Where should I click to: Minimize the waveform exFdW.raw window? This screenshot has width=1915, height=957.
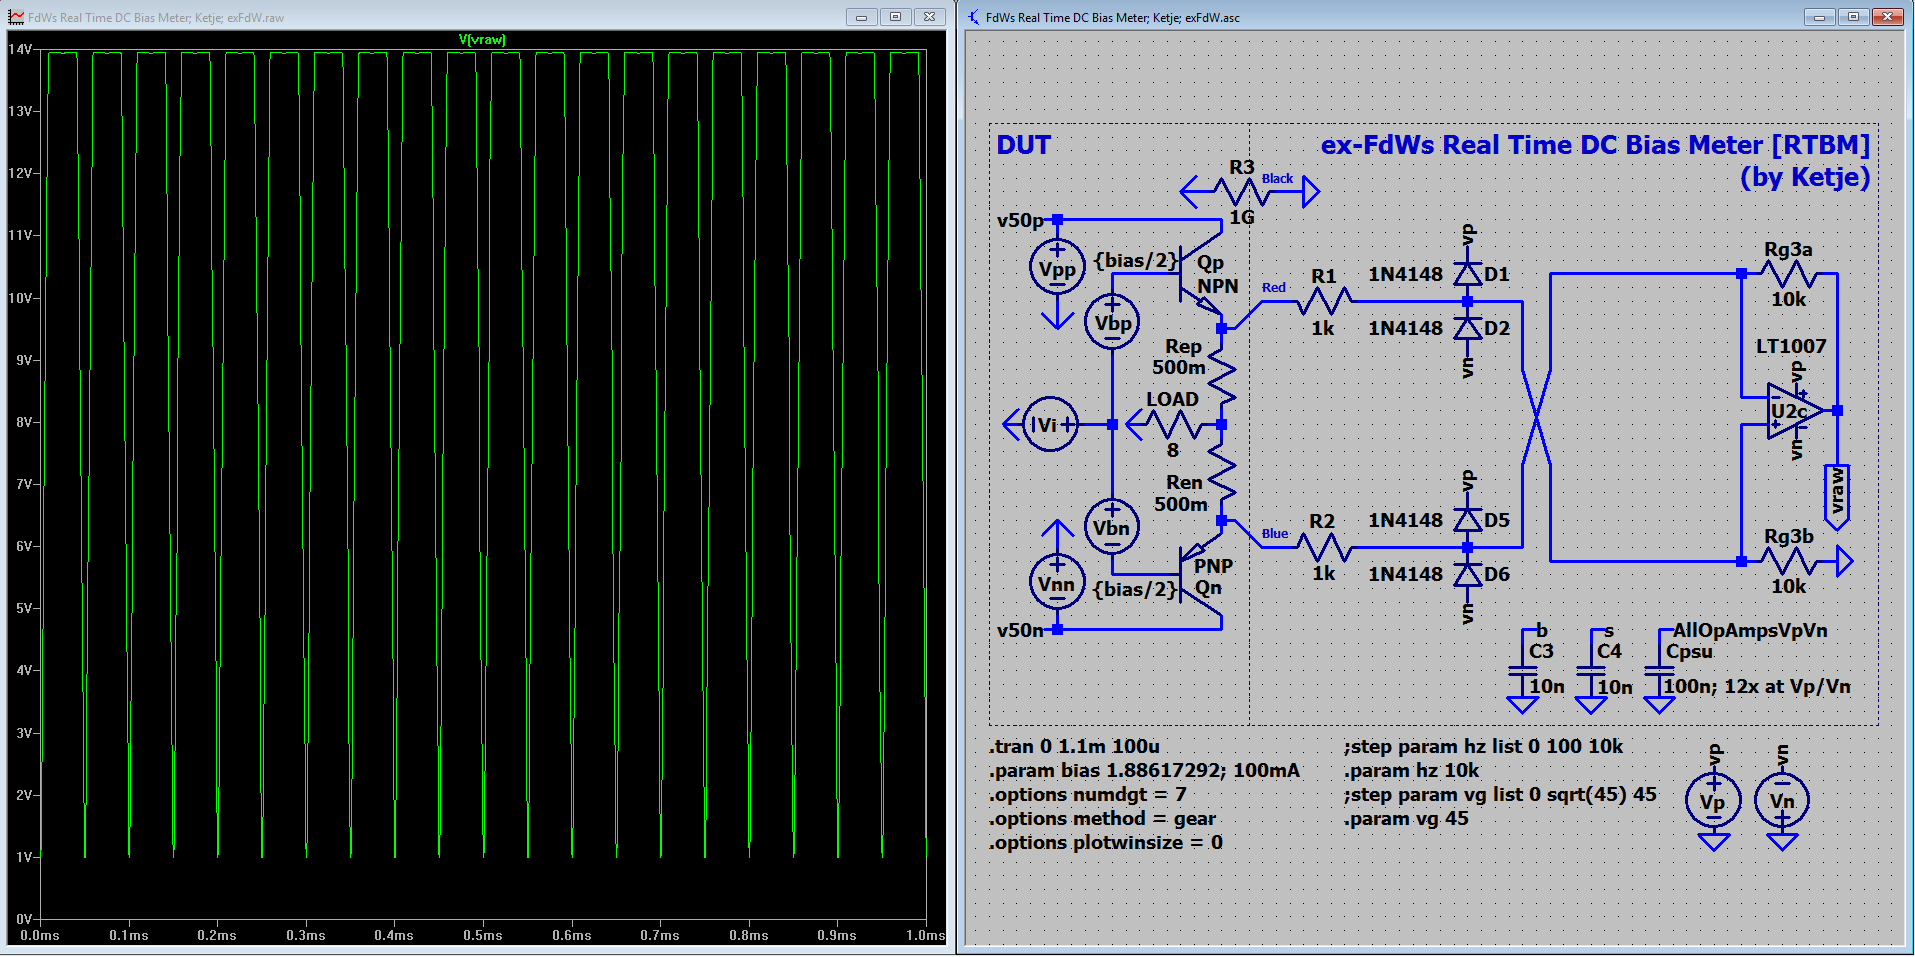coord(861,17)
